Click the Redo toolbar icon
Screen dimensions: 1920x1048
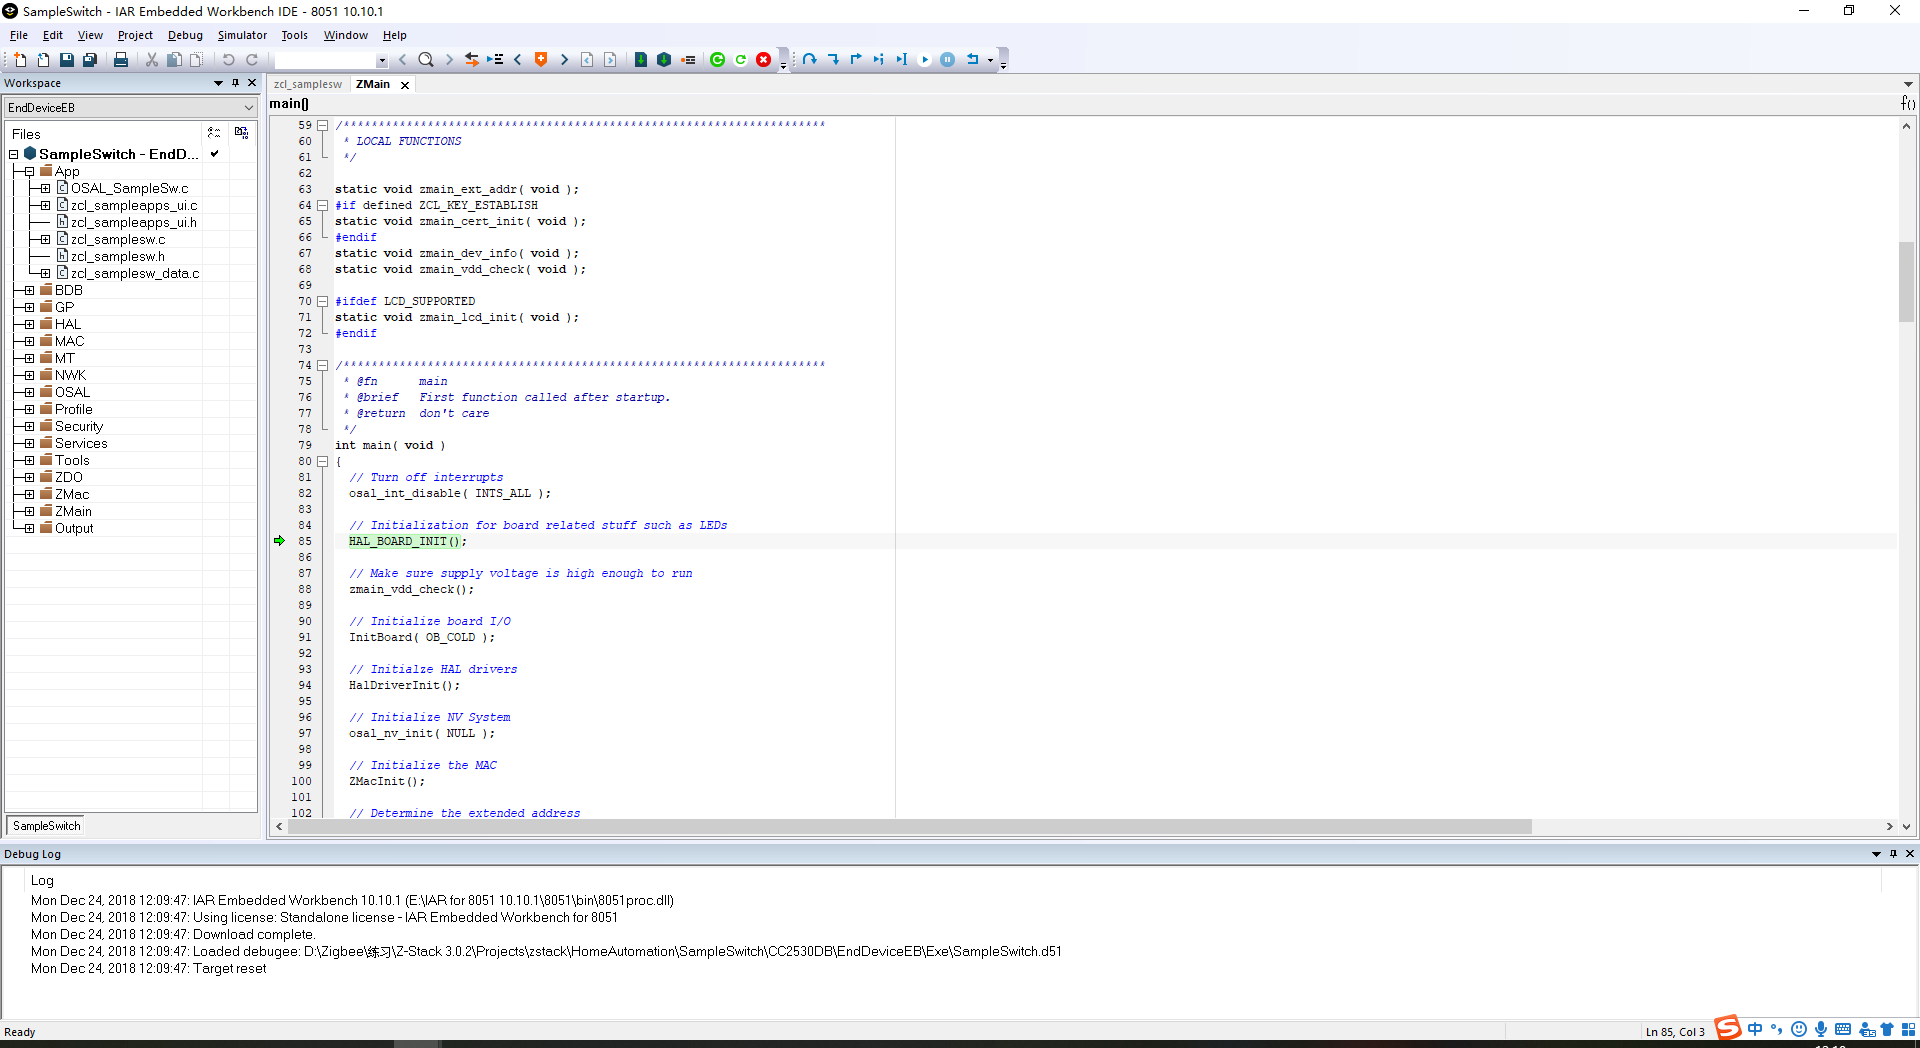pyautogui.click(x=252, y=60)
